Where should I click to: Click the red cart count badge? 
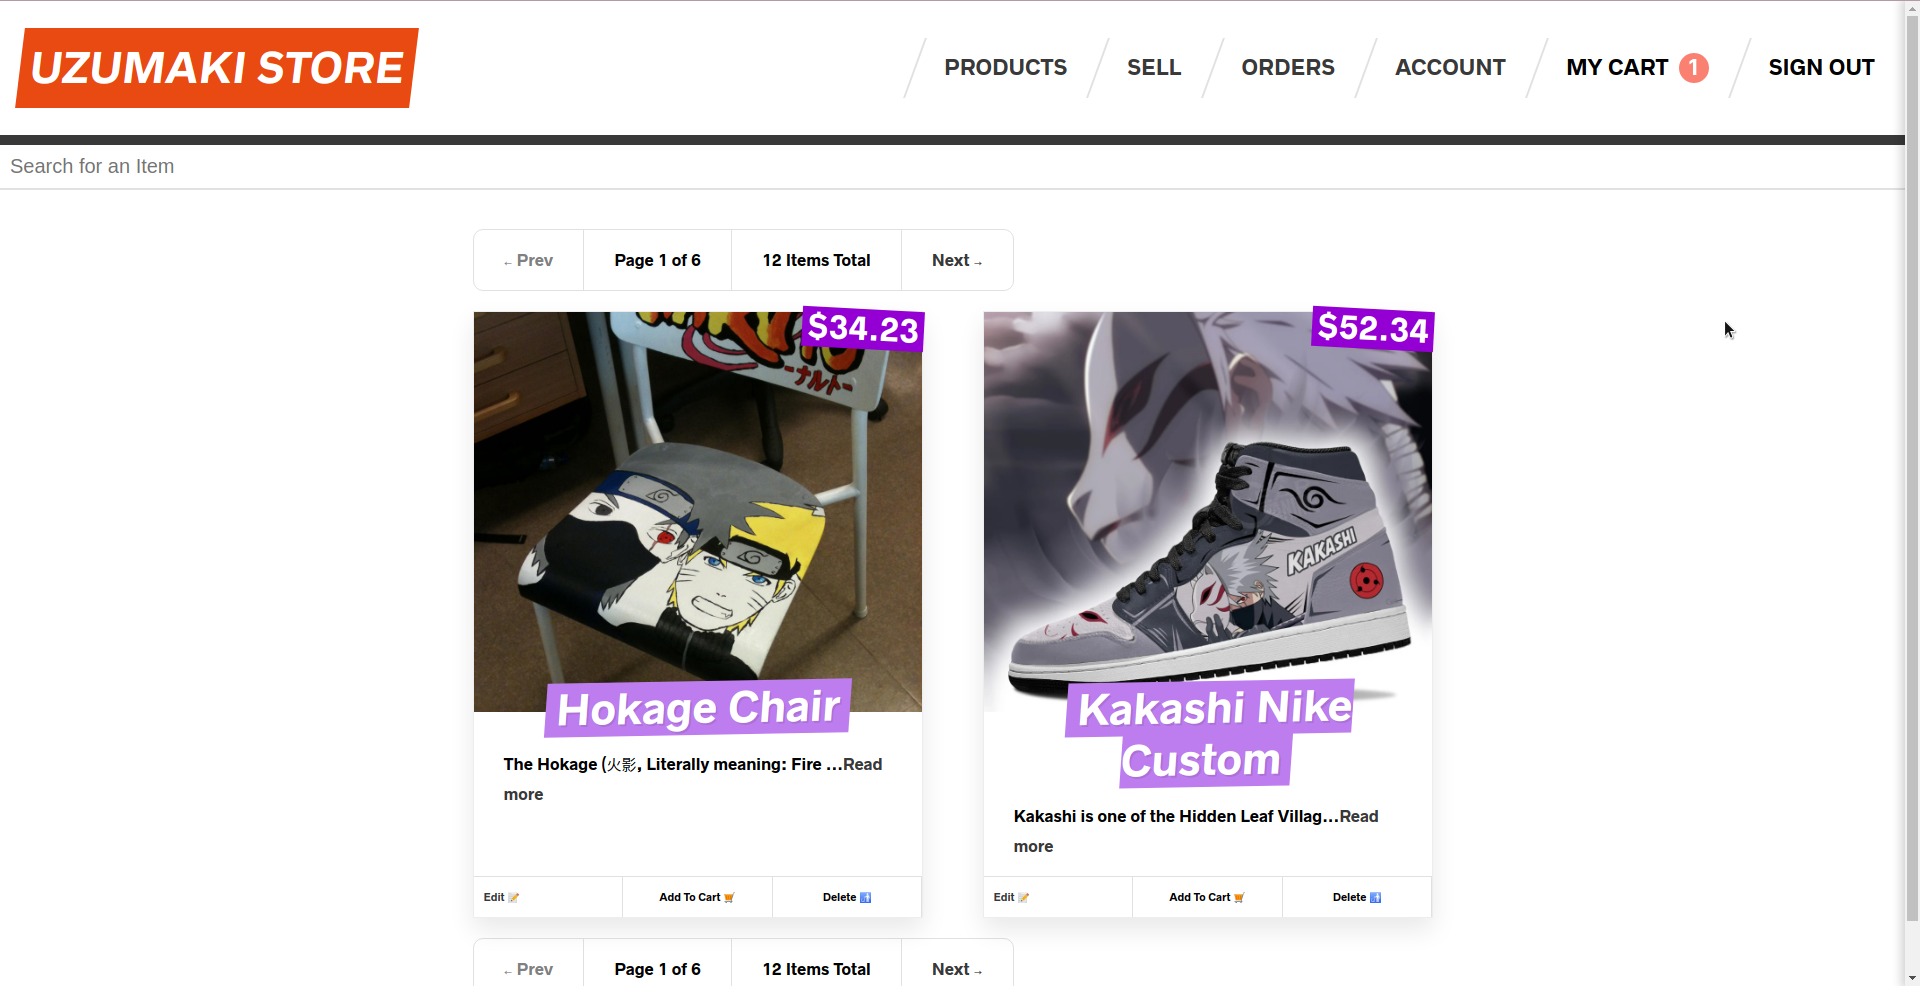1693,68
